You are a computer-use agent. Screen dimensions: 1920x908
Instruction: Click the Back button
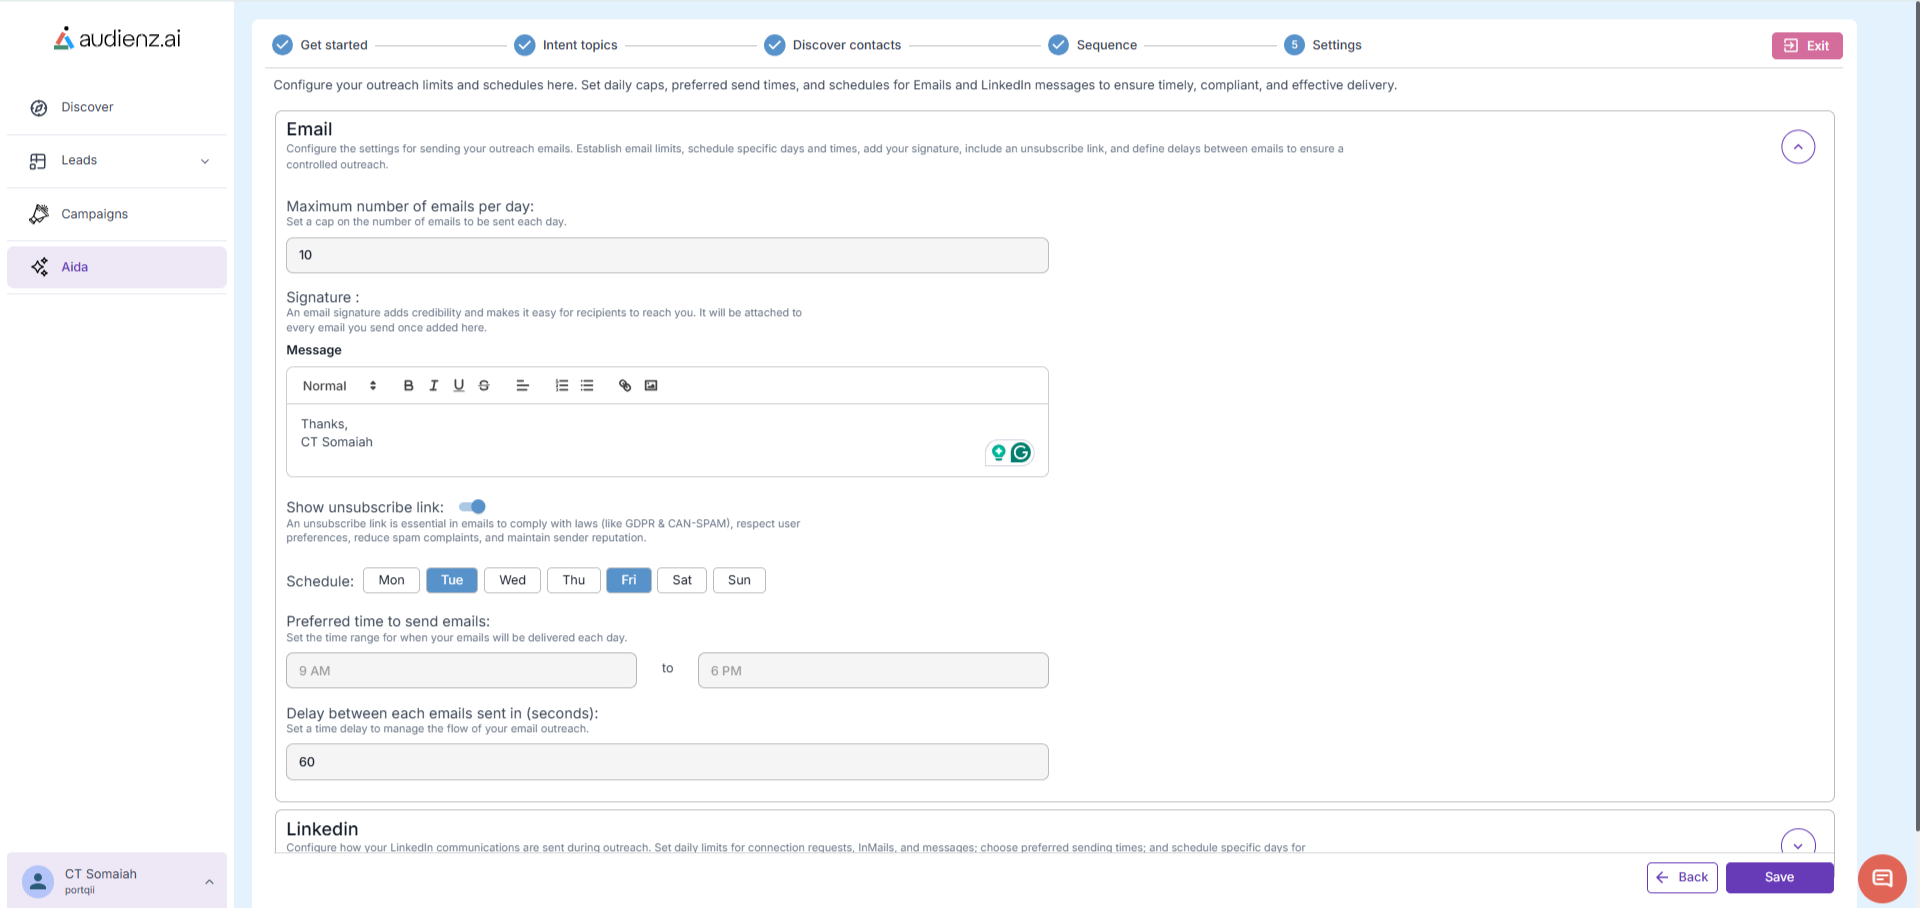[1682, 877]
